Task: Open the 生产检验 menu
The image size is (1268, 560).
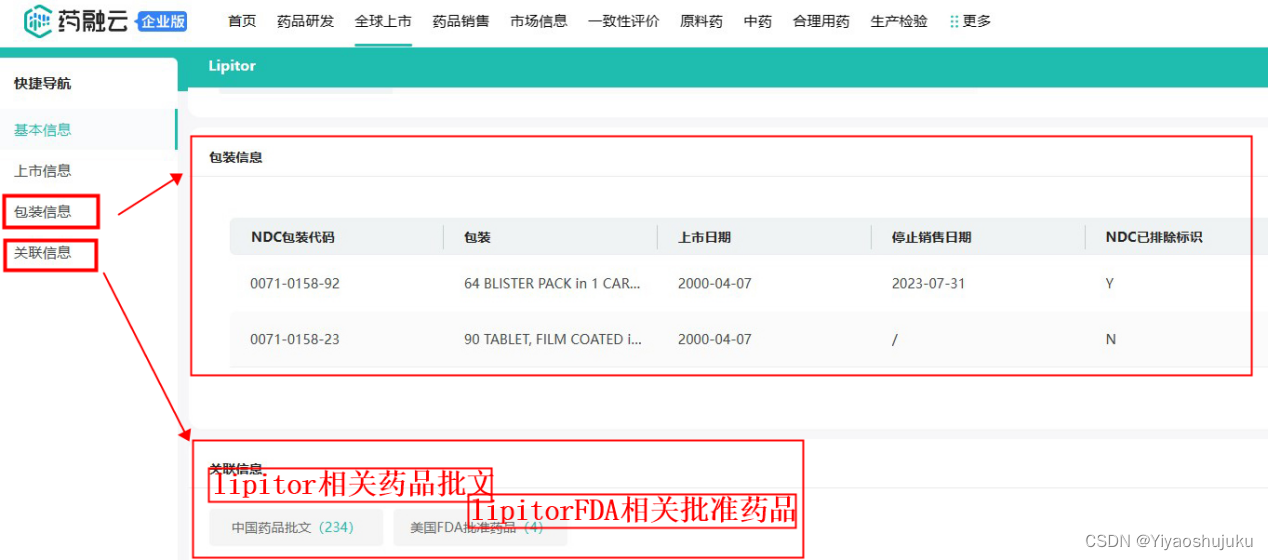Action: click(x=899, y=21)
